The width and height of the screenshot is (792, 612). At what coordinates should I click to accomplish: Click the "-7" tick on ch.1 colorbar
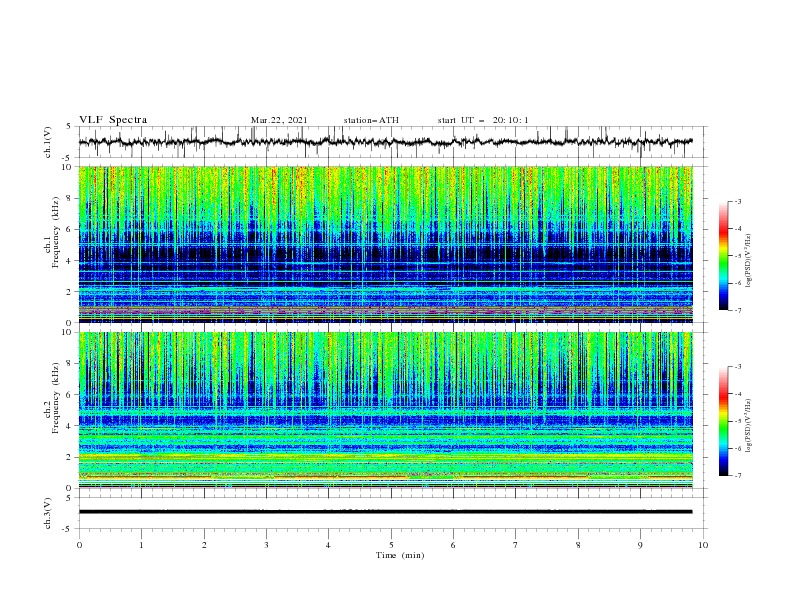(737, 310)
